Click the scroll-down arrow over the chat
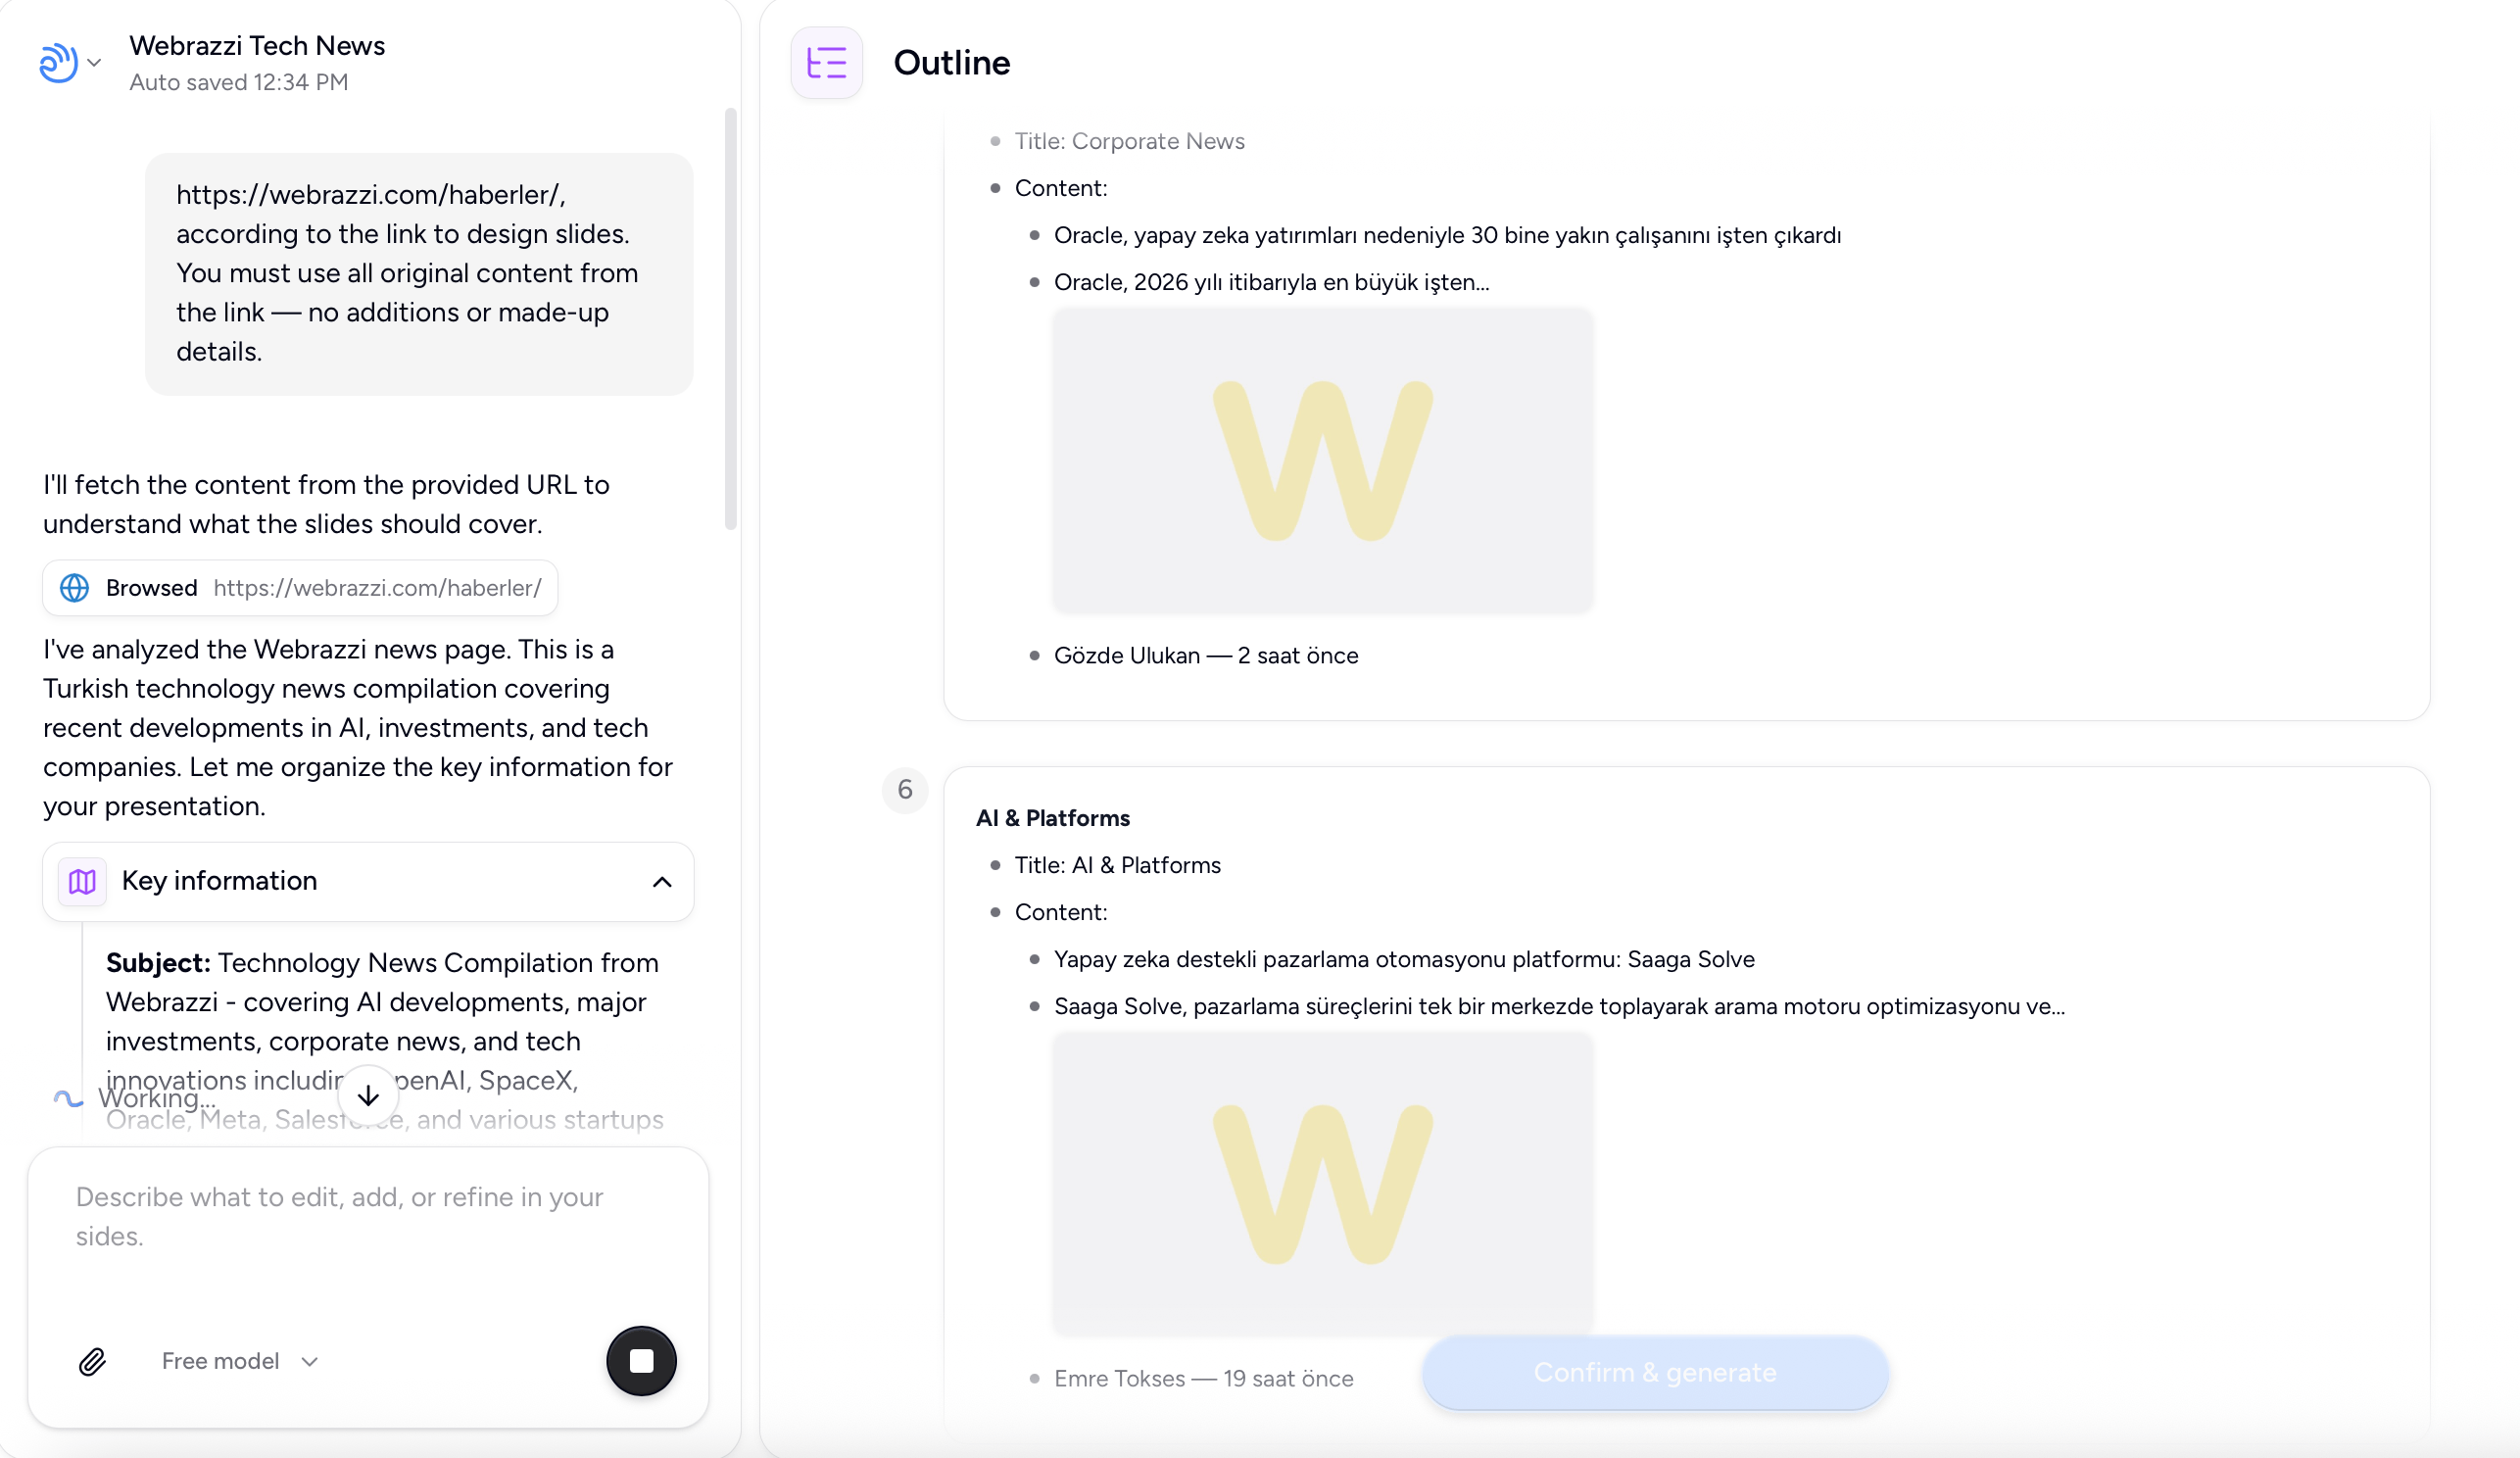This screenshot has width=2520, height=1458. [367, 1095]
